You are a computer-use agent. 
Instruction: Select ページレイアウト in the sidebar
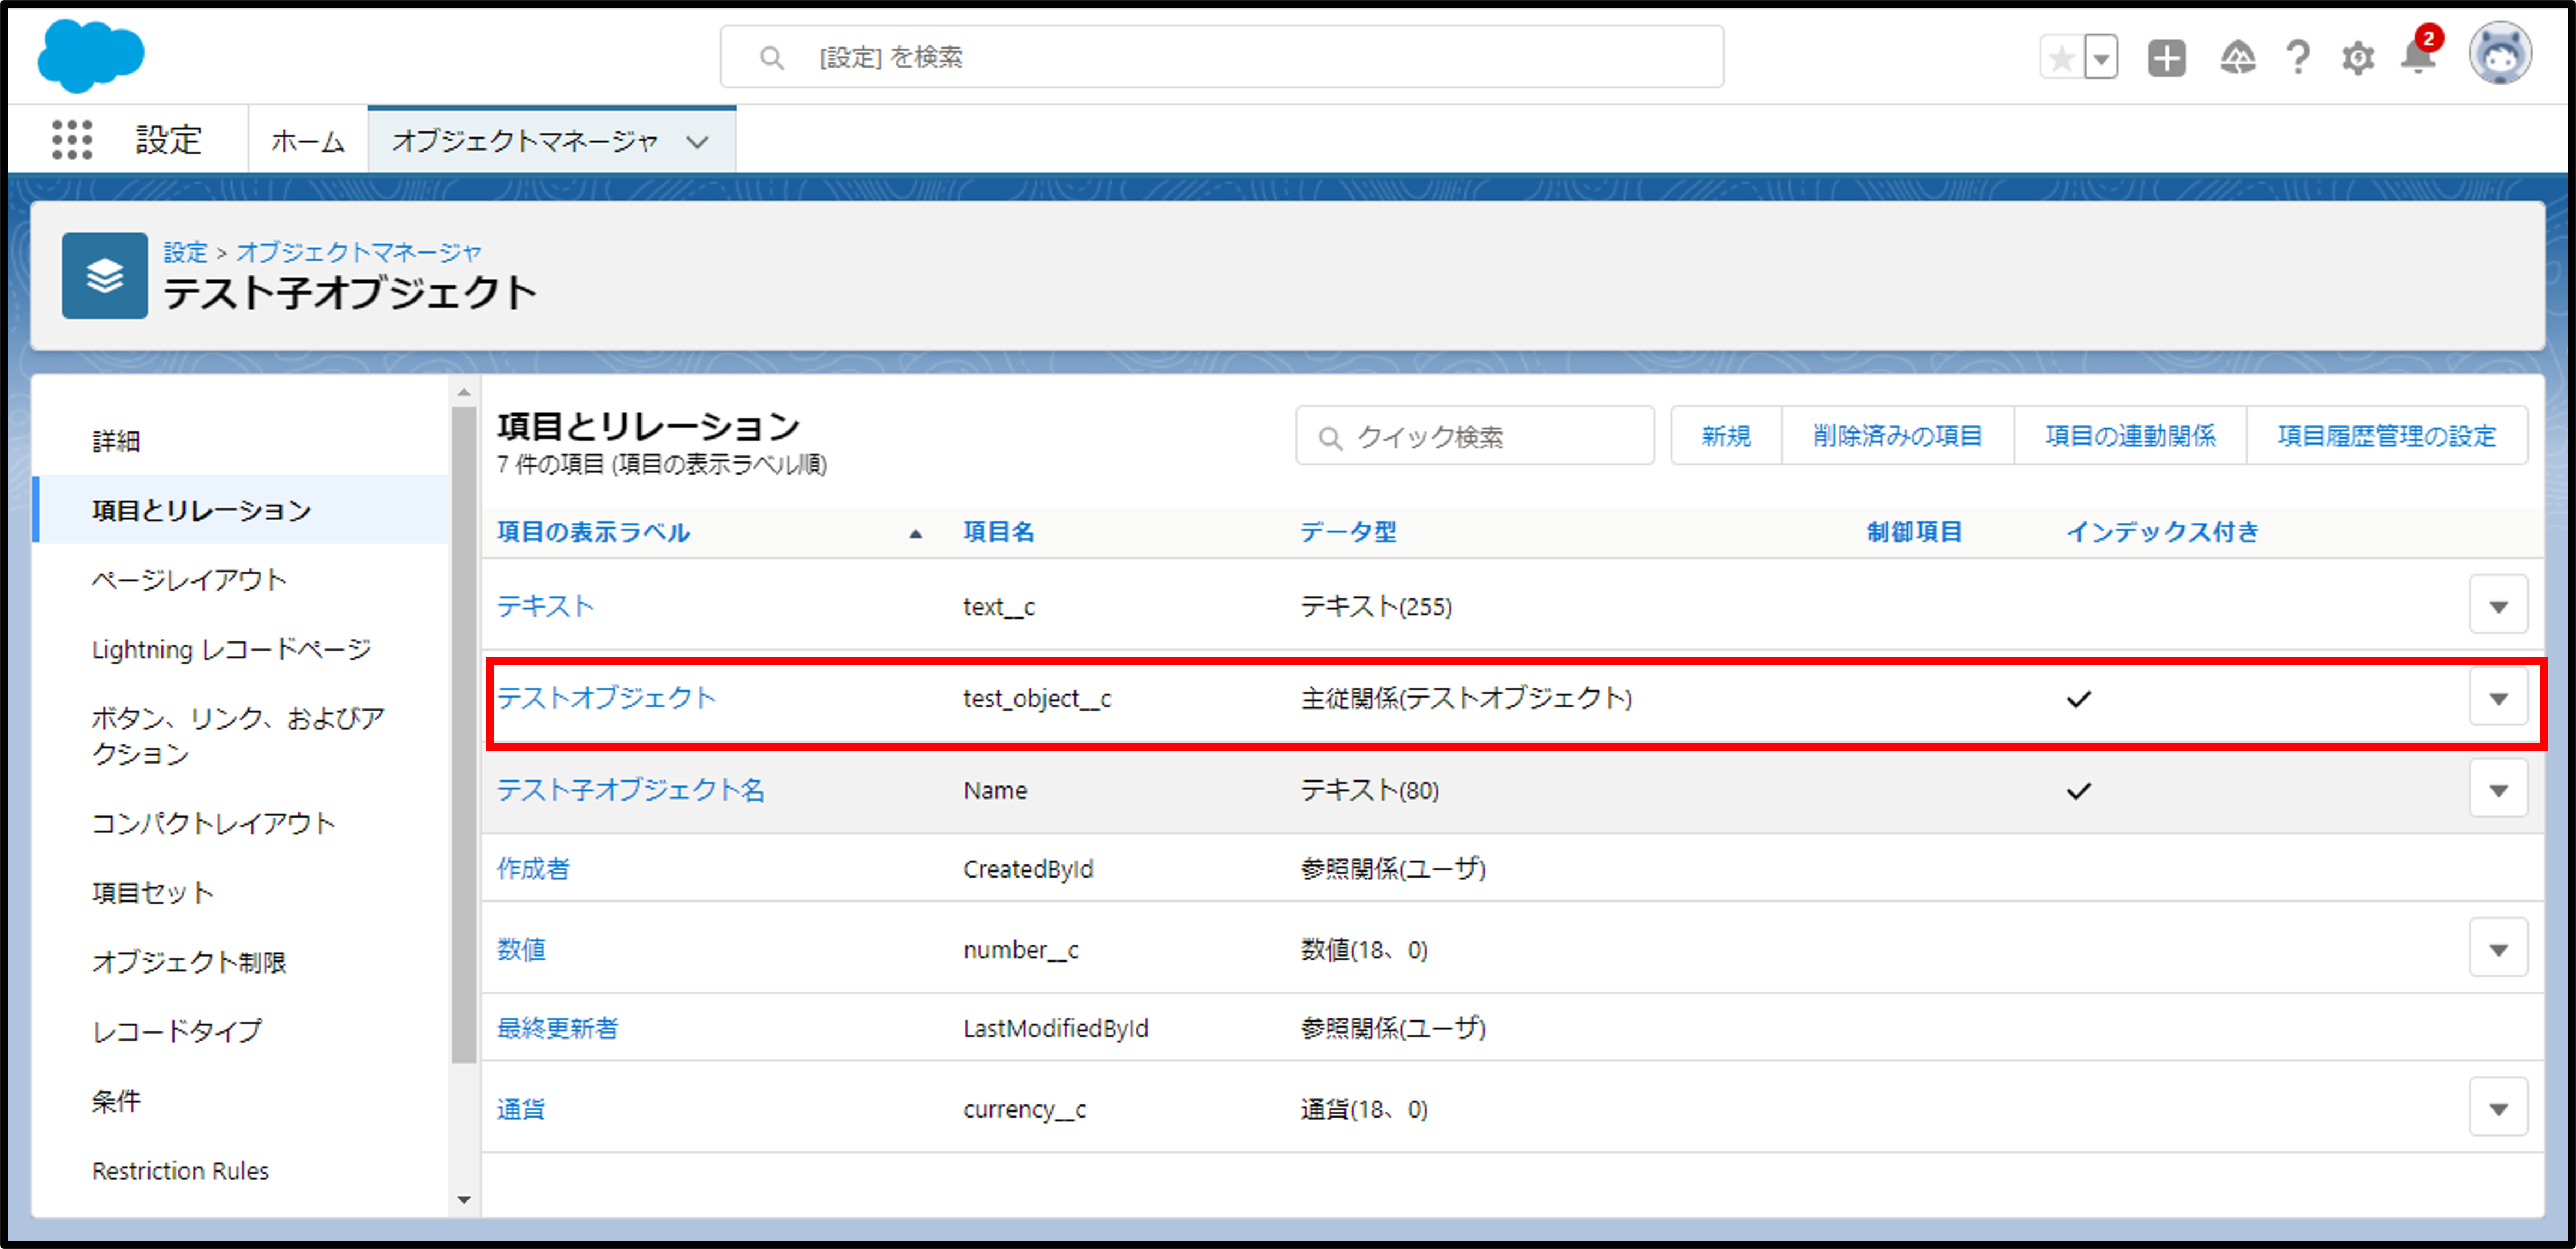pyautogui.click(x=189, y=580)
